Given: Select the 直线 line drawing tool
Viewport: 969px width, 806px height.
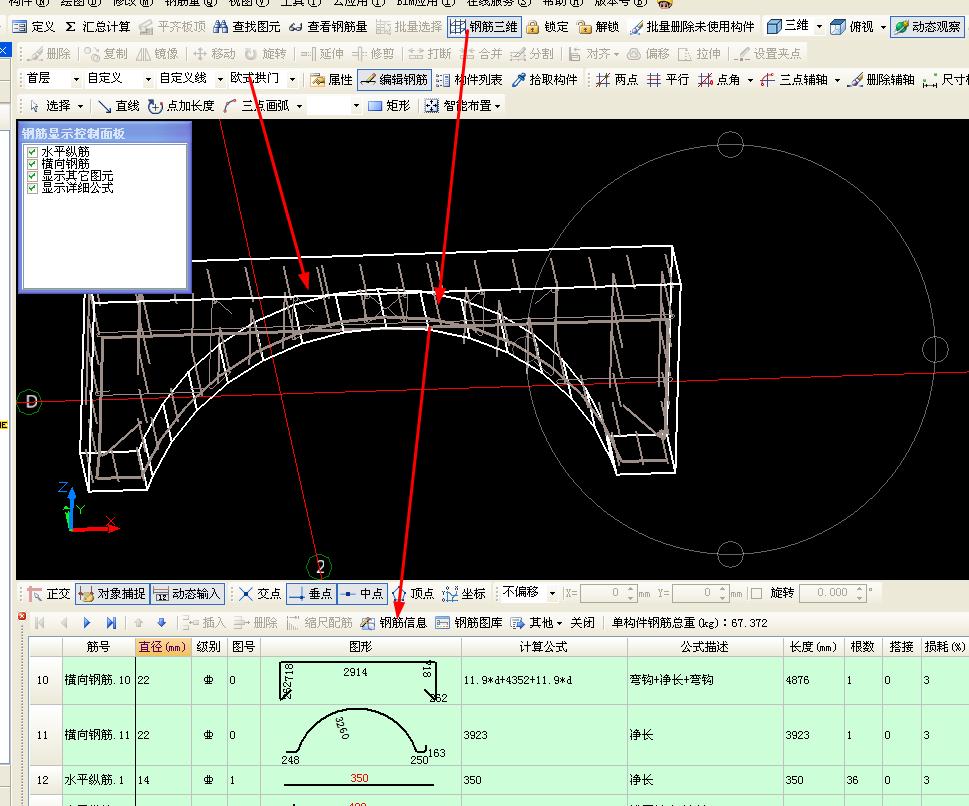Looking at the screenshot, I should (x=119, y=106).
